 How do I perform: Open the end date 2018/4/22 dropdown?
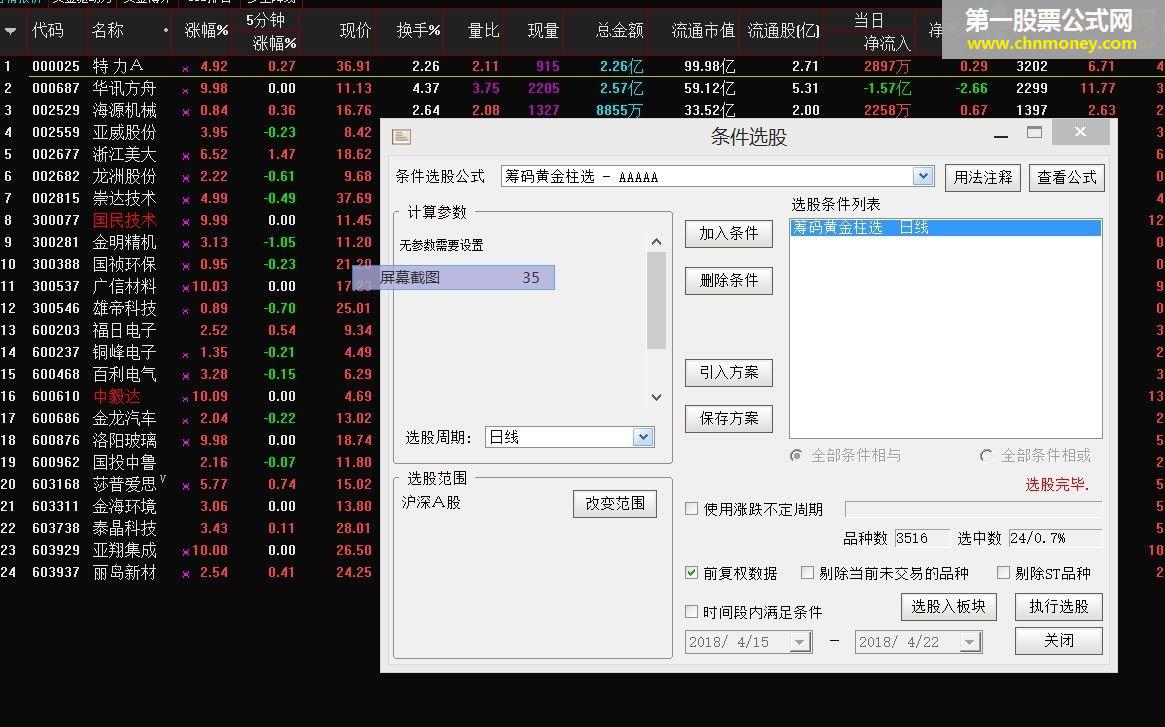969,642
